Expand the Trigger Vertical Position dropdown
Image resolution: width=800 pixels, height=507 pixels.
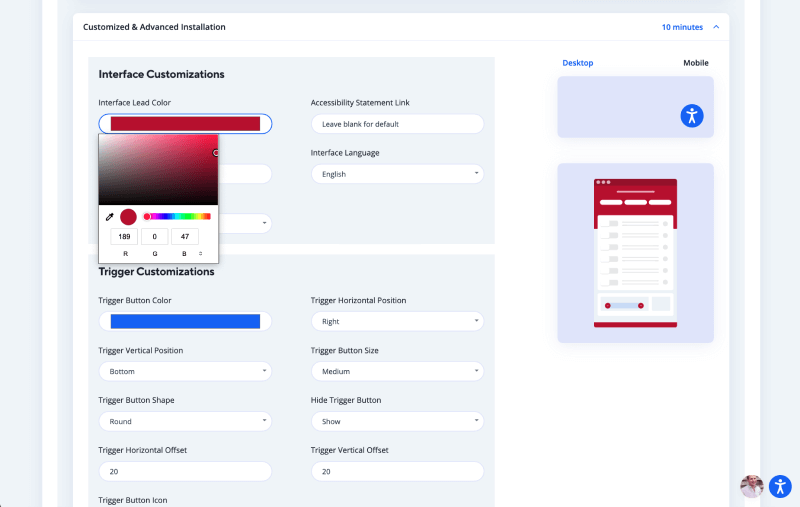185,372
